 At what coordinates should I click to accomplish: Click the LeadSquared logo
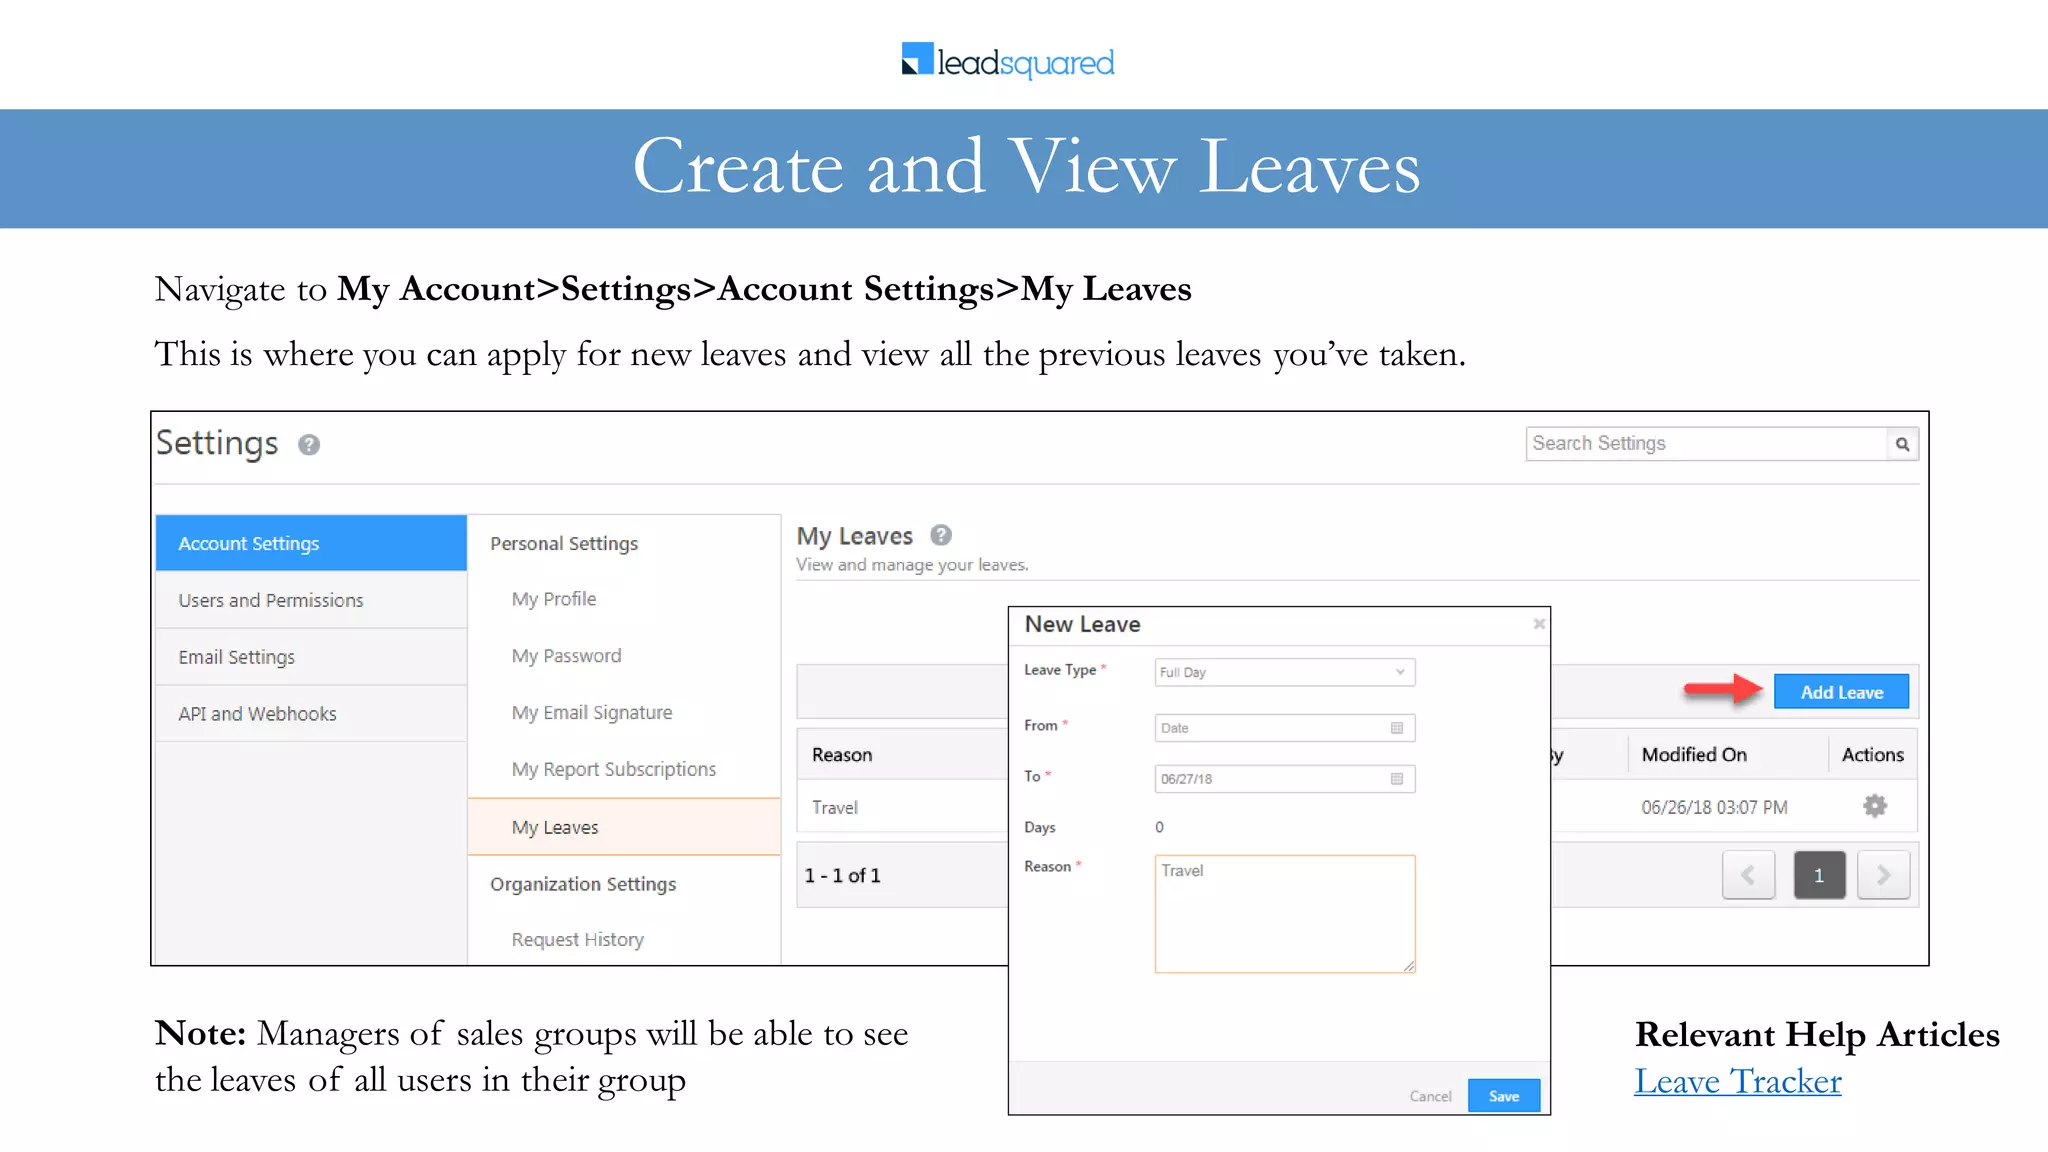[x=1008, y=61]
